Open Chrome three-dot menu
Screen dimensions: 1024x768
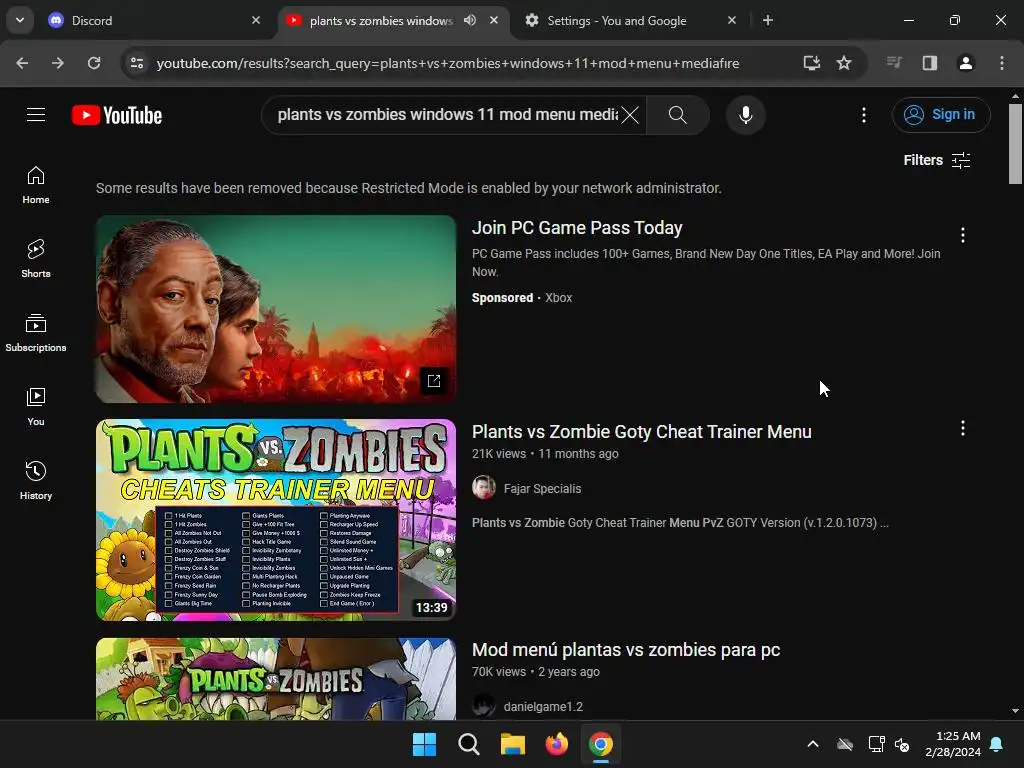pos(1002,63)
